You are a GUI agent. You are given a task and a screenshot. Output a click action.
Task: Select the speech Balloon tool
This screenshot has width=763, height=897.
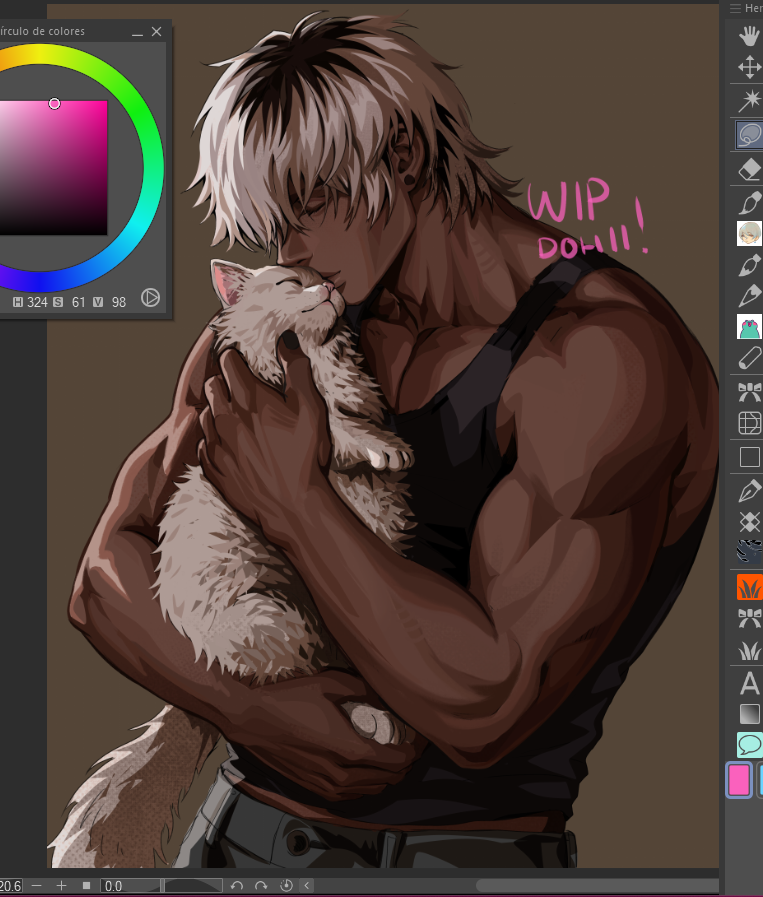point(749,745)
